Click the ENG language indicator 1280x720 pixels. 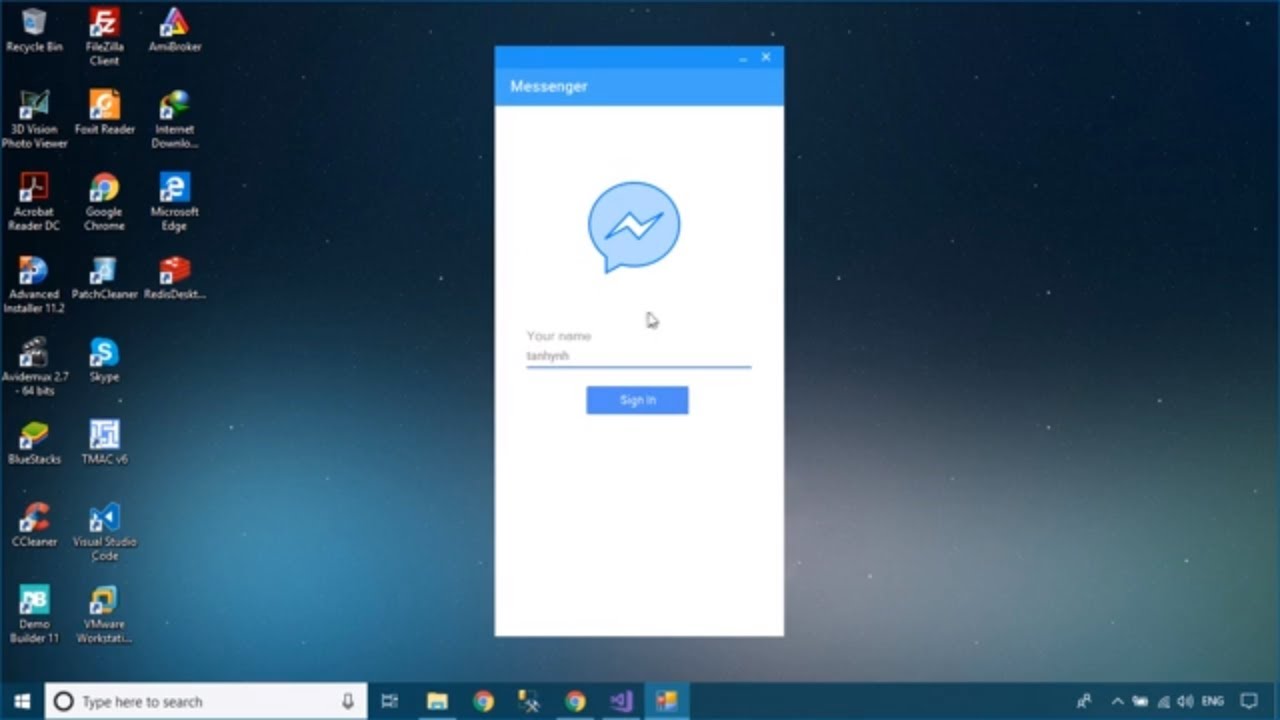[1212, 701]
